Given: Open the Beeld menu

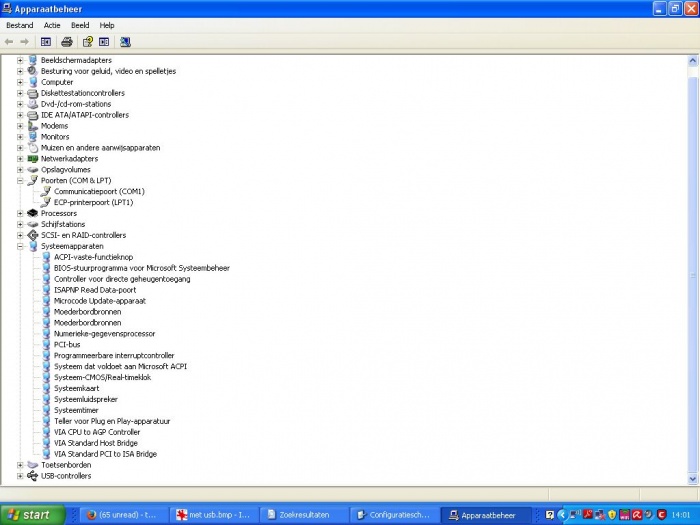Looking at the screenshot, I should tap(80, 25).
